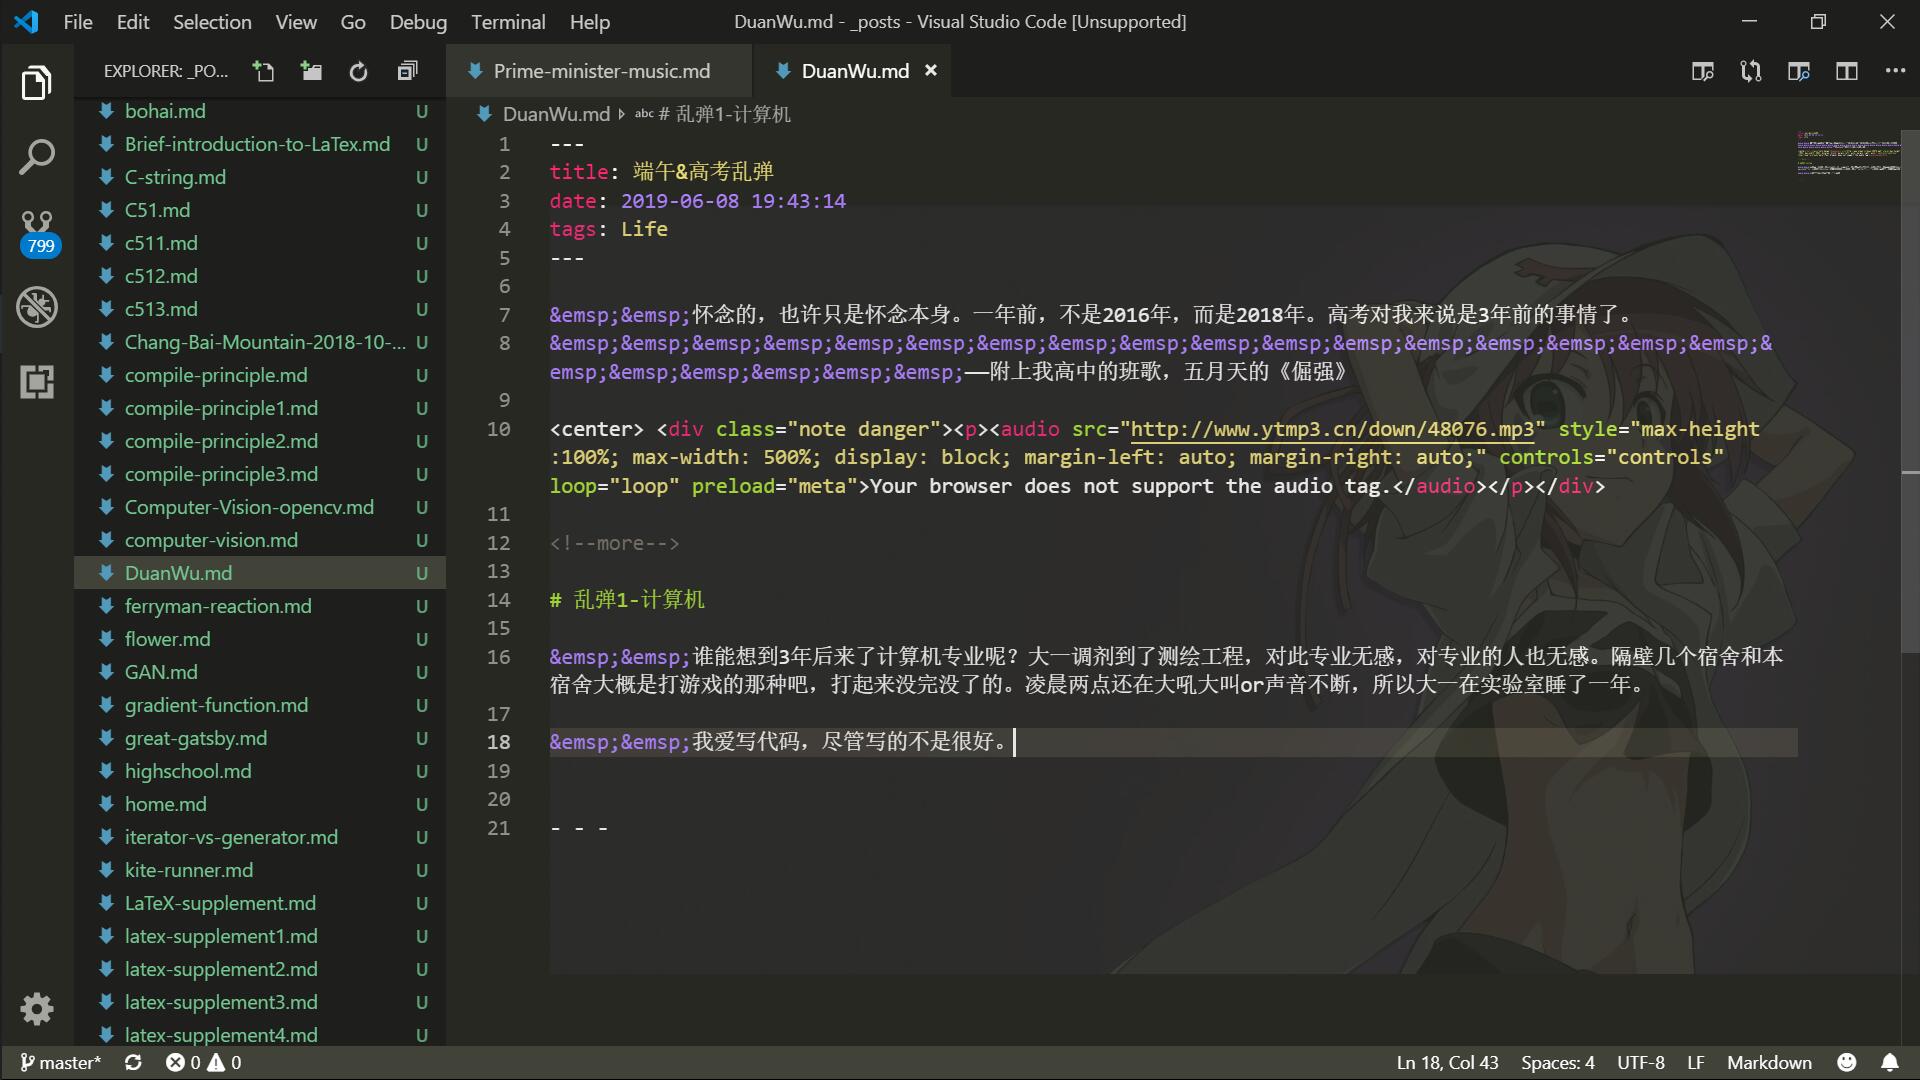Image resolution: width=1920 pixels, height=1080 pixels.
Task: Switch to Prime-minister-music.md tab
Action: point(601,71)
